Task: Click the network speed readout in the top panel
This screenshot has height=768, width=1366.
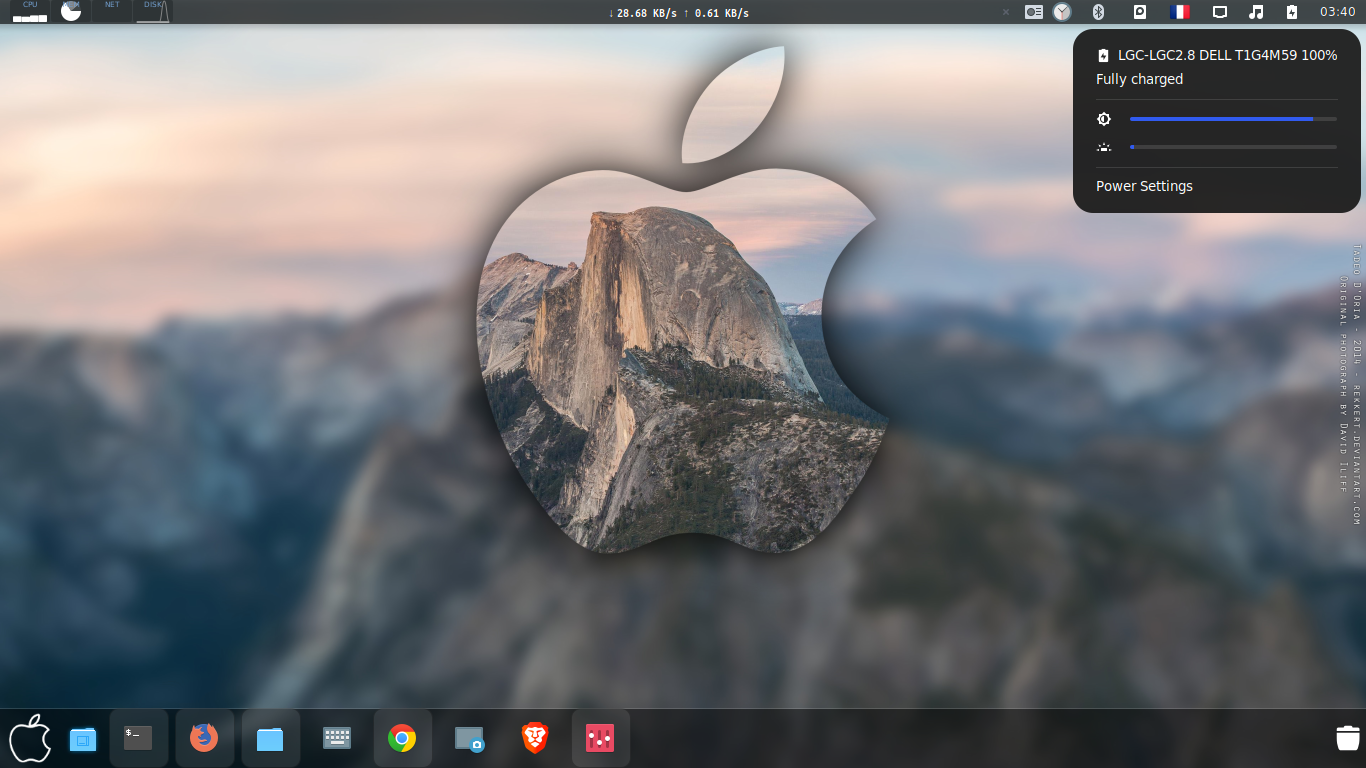Action: (x=678, y=13)
